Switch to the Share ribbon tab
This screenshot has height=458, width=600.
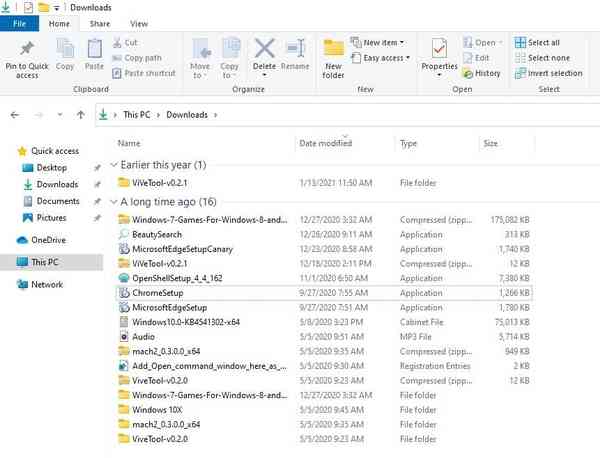[100, 24]
